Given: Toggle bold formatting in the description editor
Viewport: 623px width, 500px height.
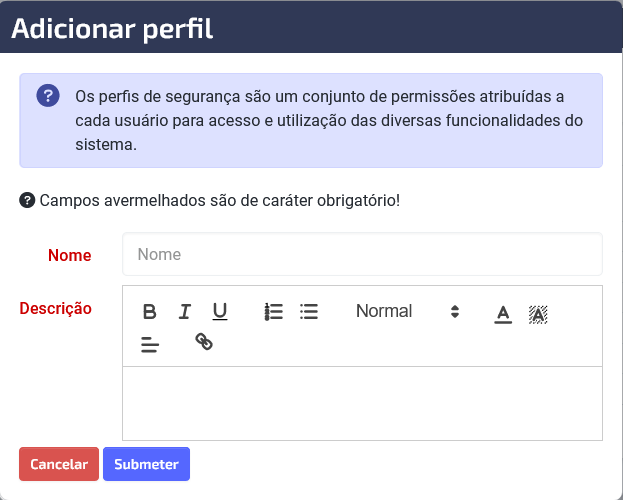Looking at the screenshot, I should pos(149,312).
